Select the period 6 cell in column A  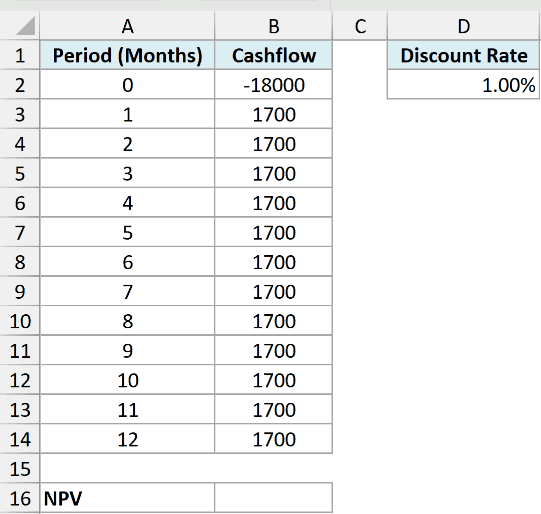coord(127,262)
